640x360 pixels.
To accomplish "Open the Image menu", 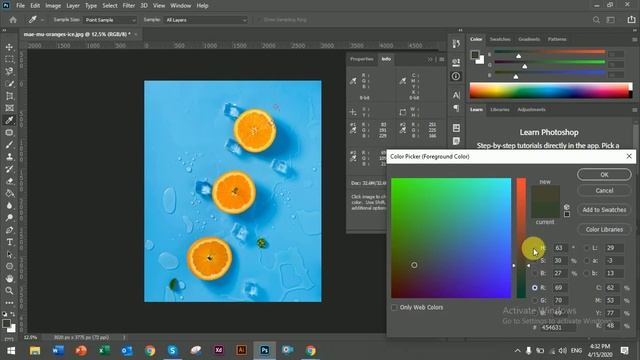I will pyautogui.click(x=53, y=6).
